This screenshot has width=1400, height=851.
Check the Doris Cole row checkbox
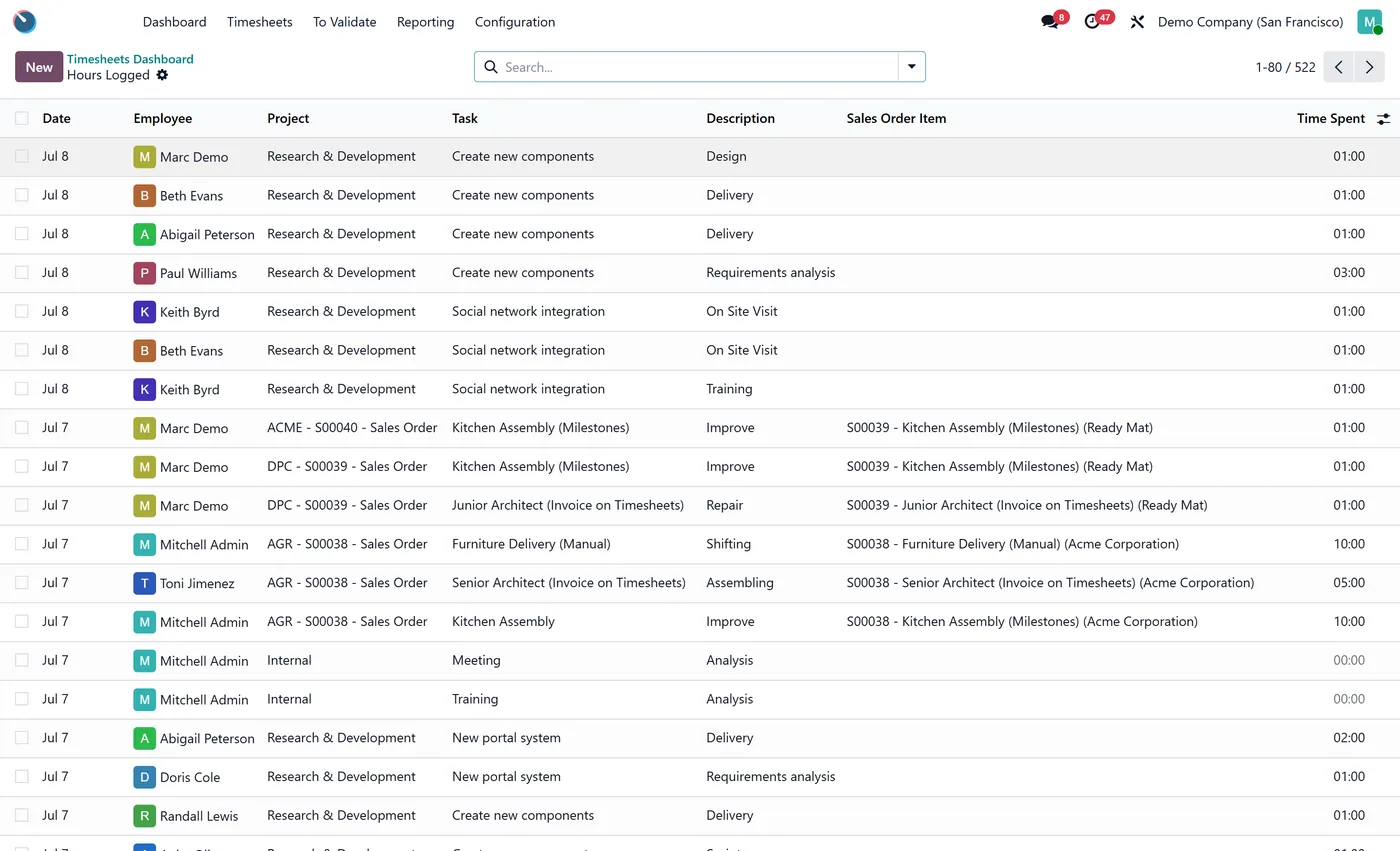click(22, 776)
